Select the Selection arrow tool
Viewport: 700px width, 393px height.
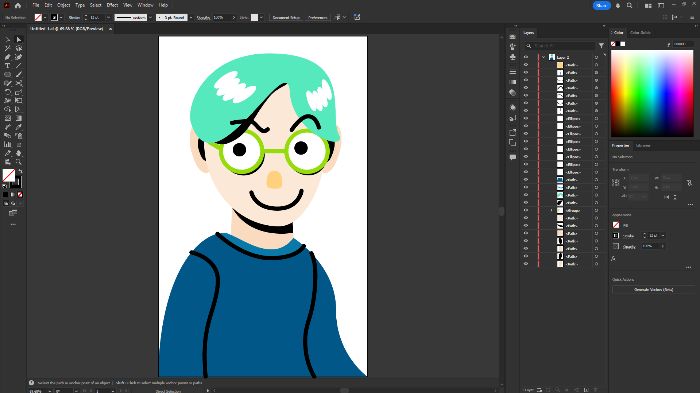19,40
